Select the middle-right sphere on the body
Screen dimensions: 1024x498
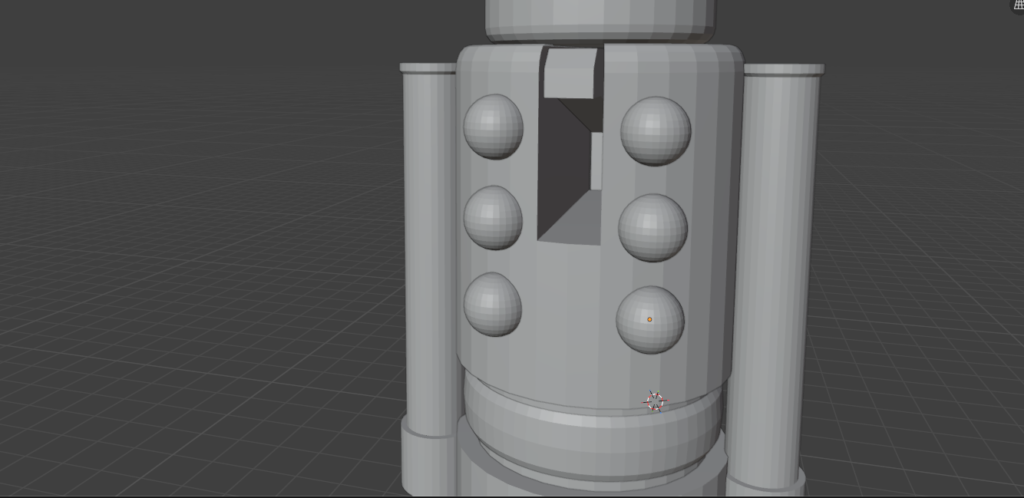pyautogui.click(x=652, y=227)
